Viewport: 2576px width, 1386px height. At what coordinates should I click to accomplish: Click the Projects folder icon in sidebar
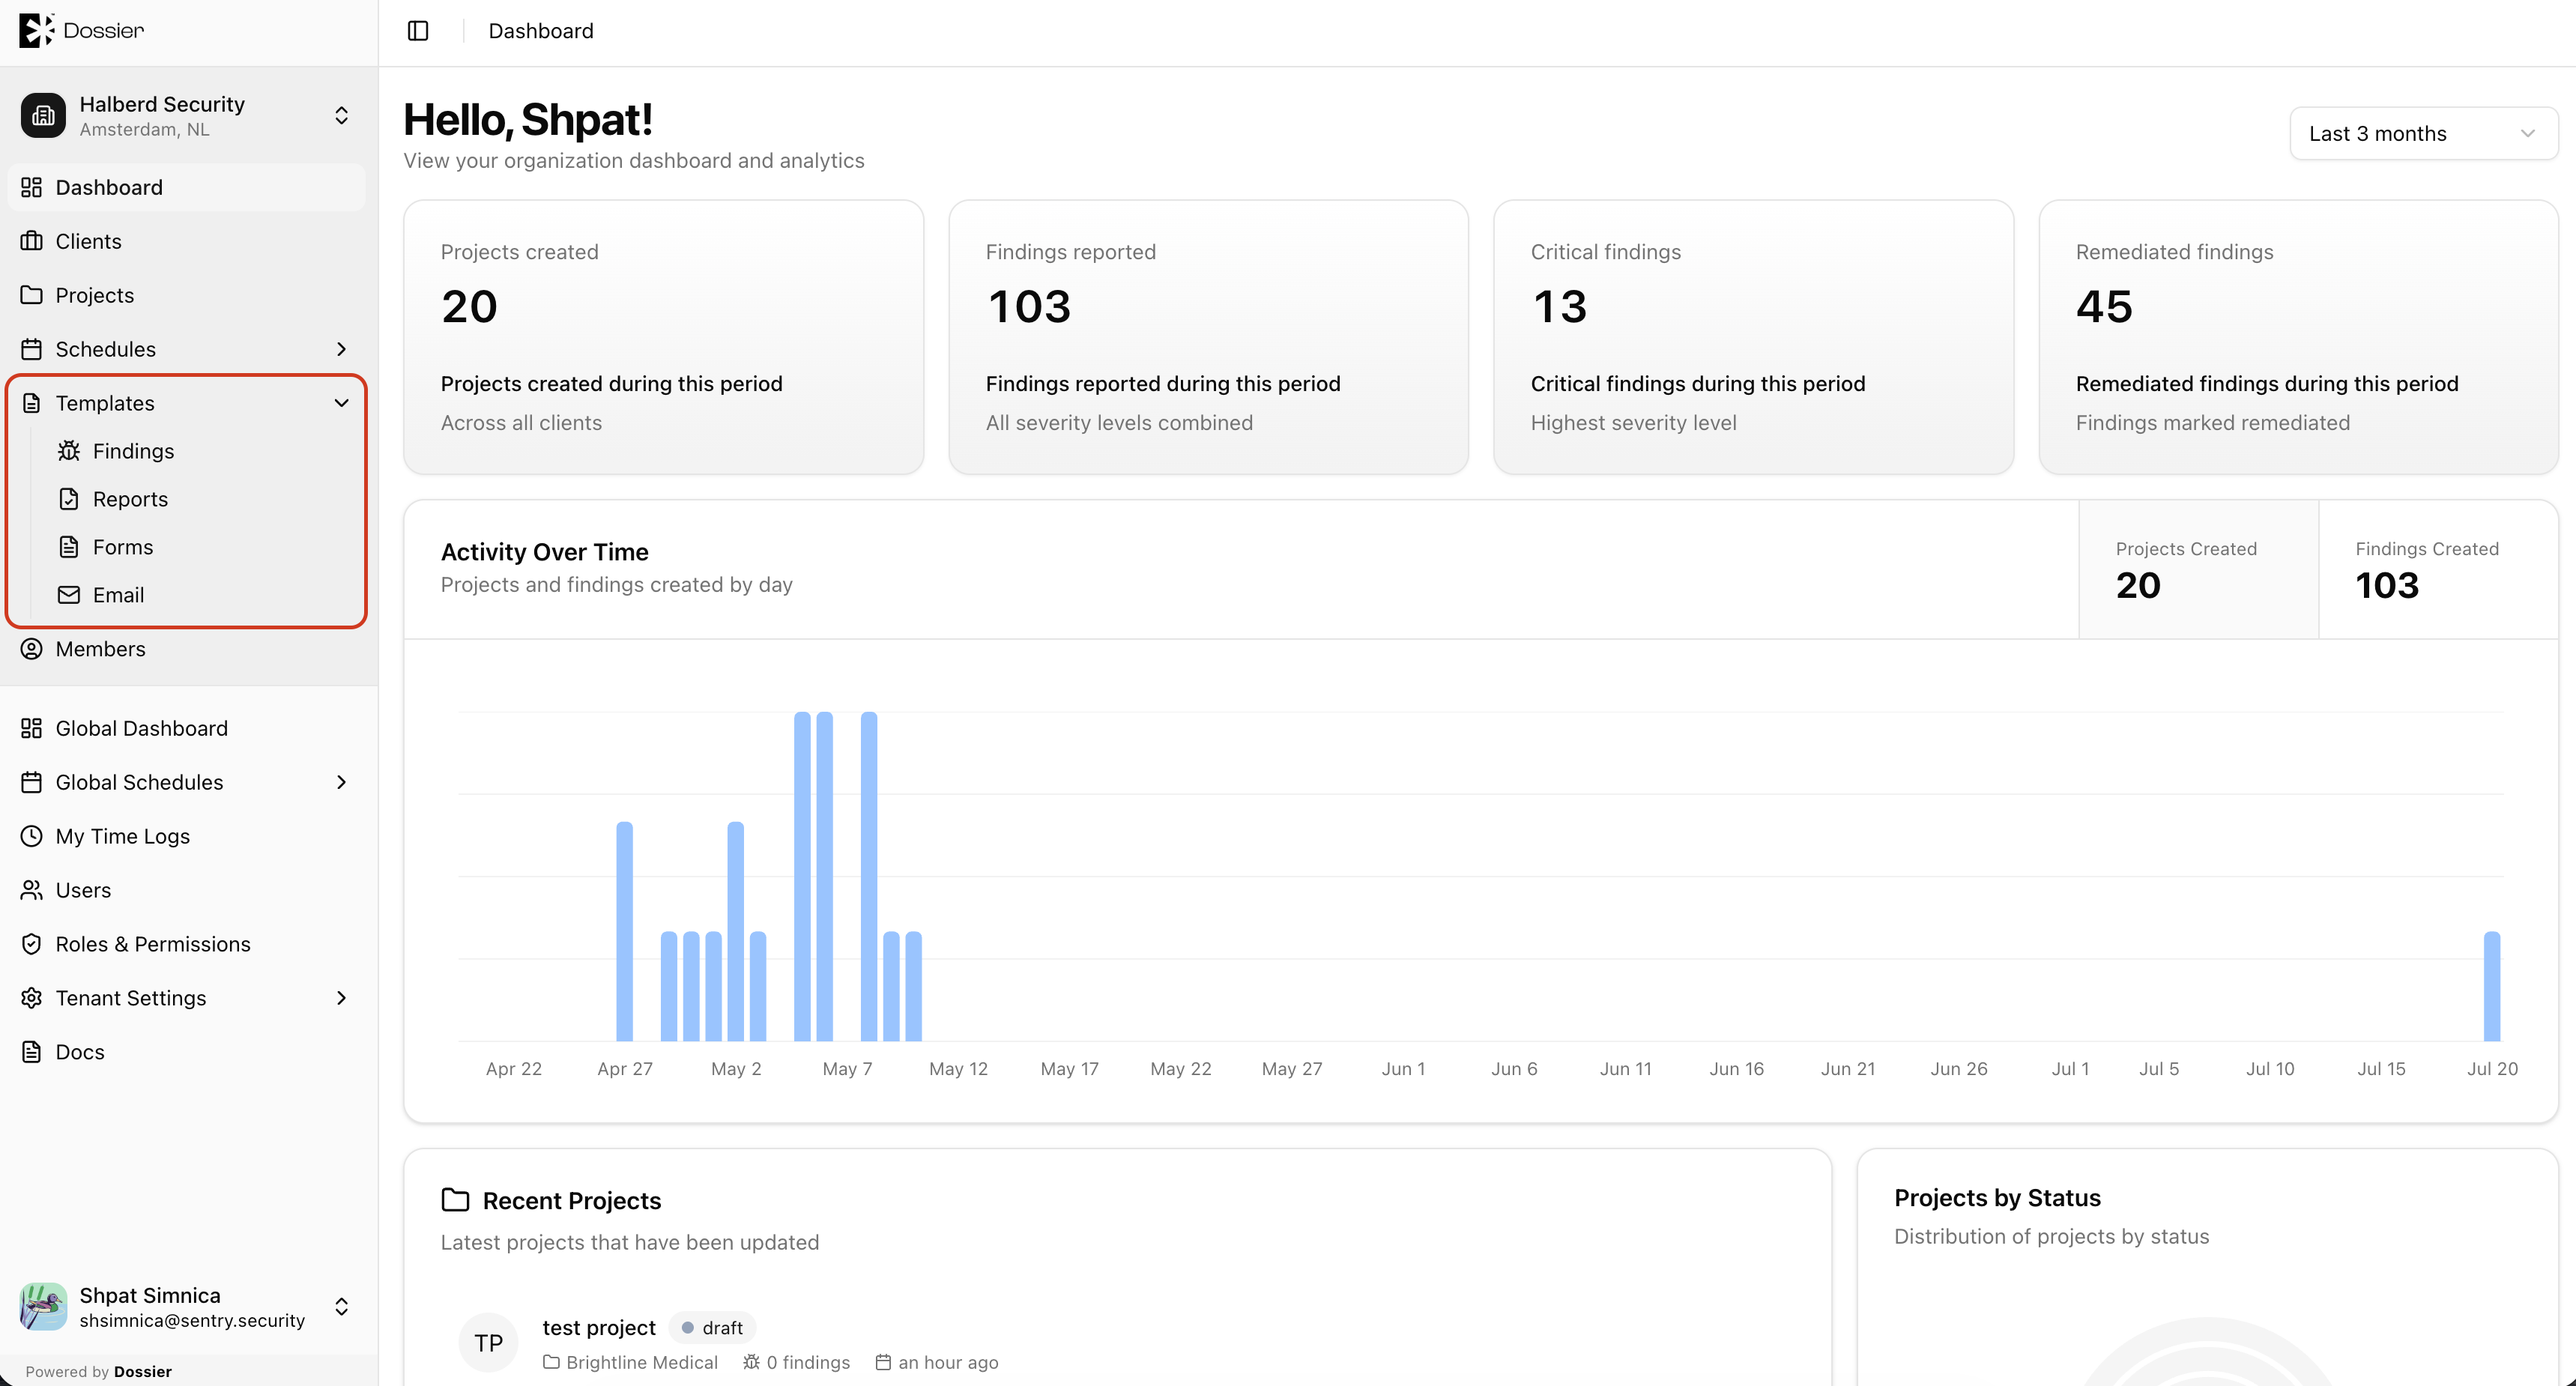32,296
